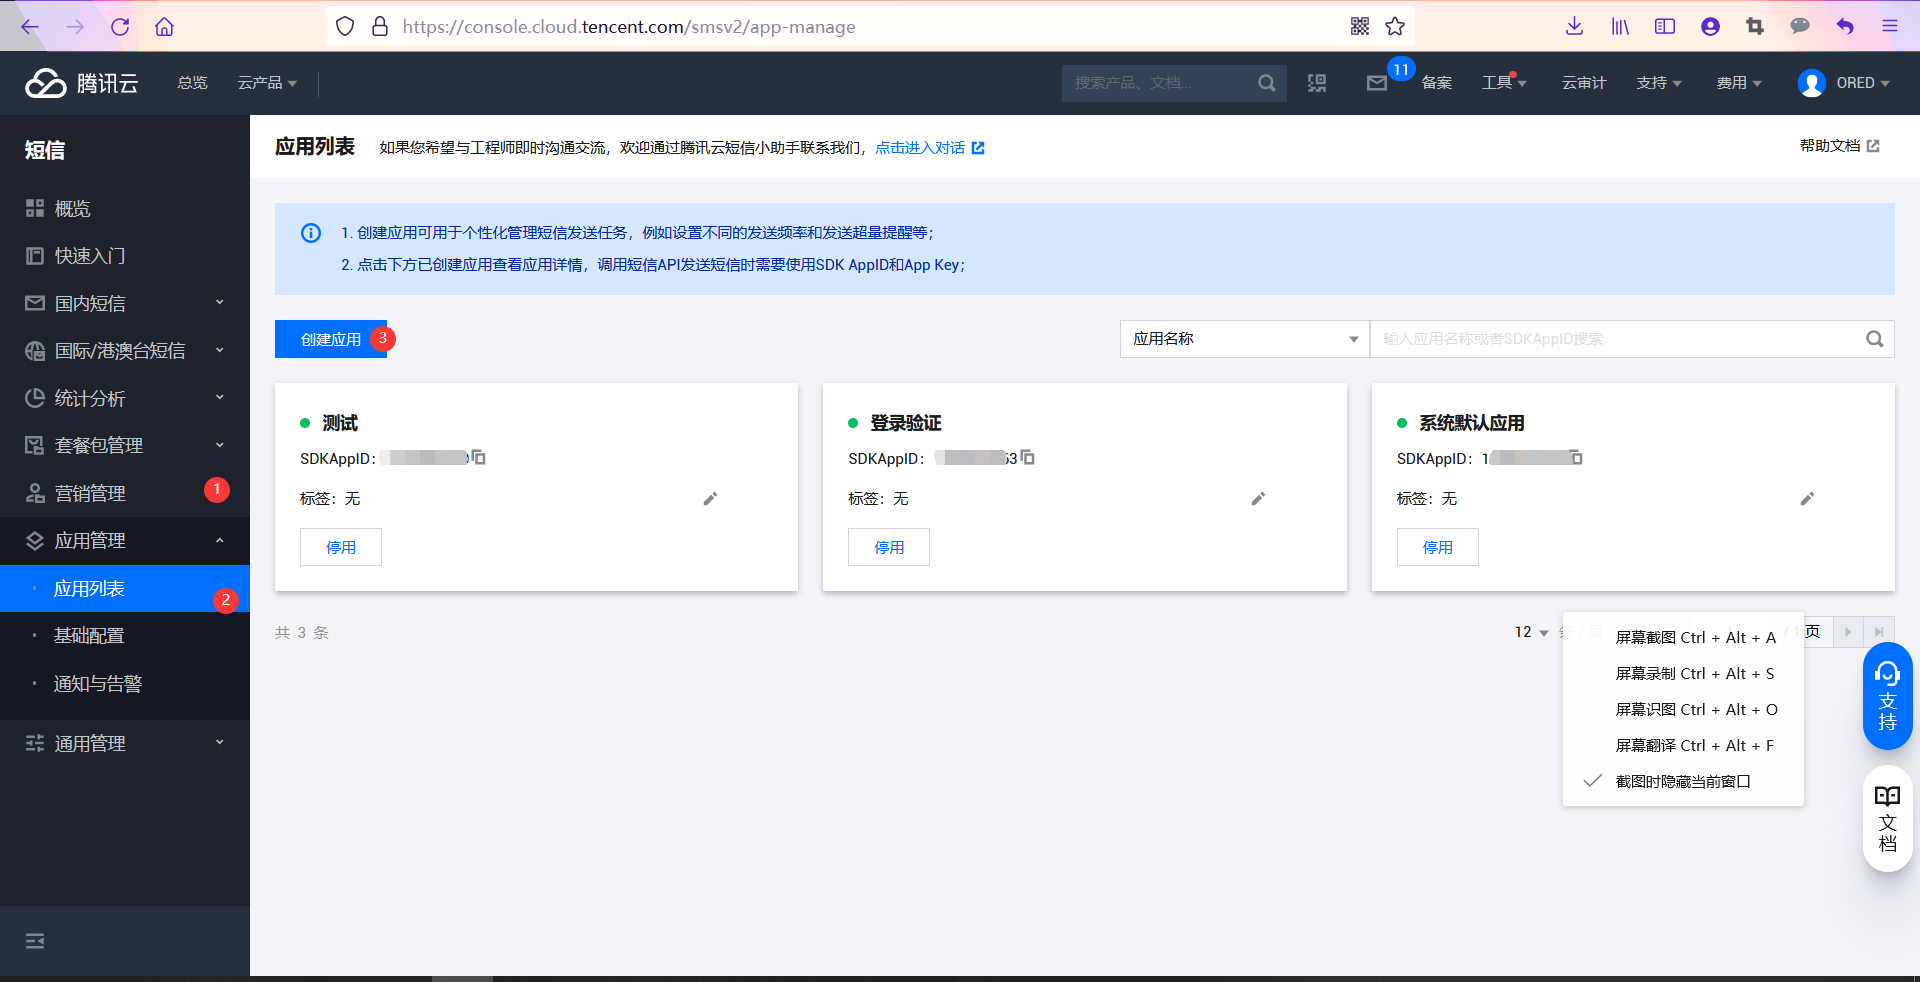Choose 屏幕录制 Ctrl+Alt+S from popup menu
The height and width of the screenshot is (982, 1920).
[x=1683, y=674]
